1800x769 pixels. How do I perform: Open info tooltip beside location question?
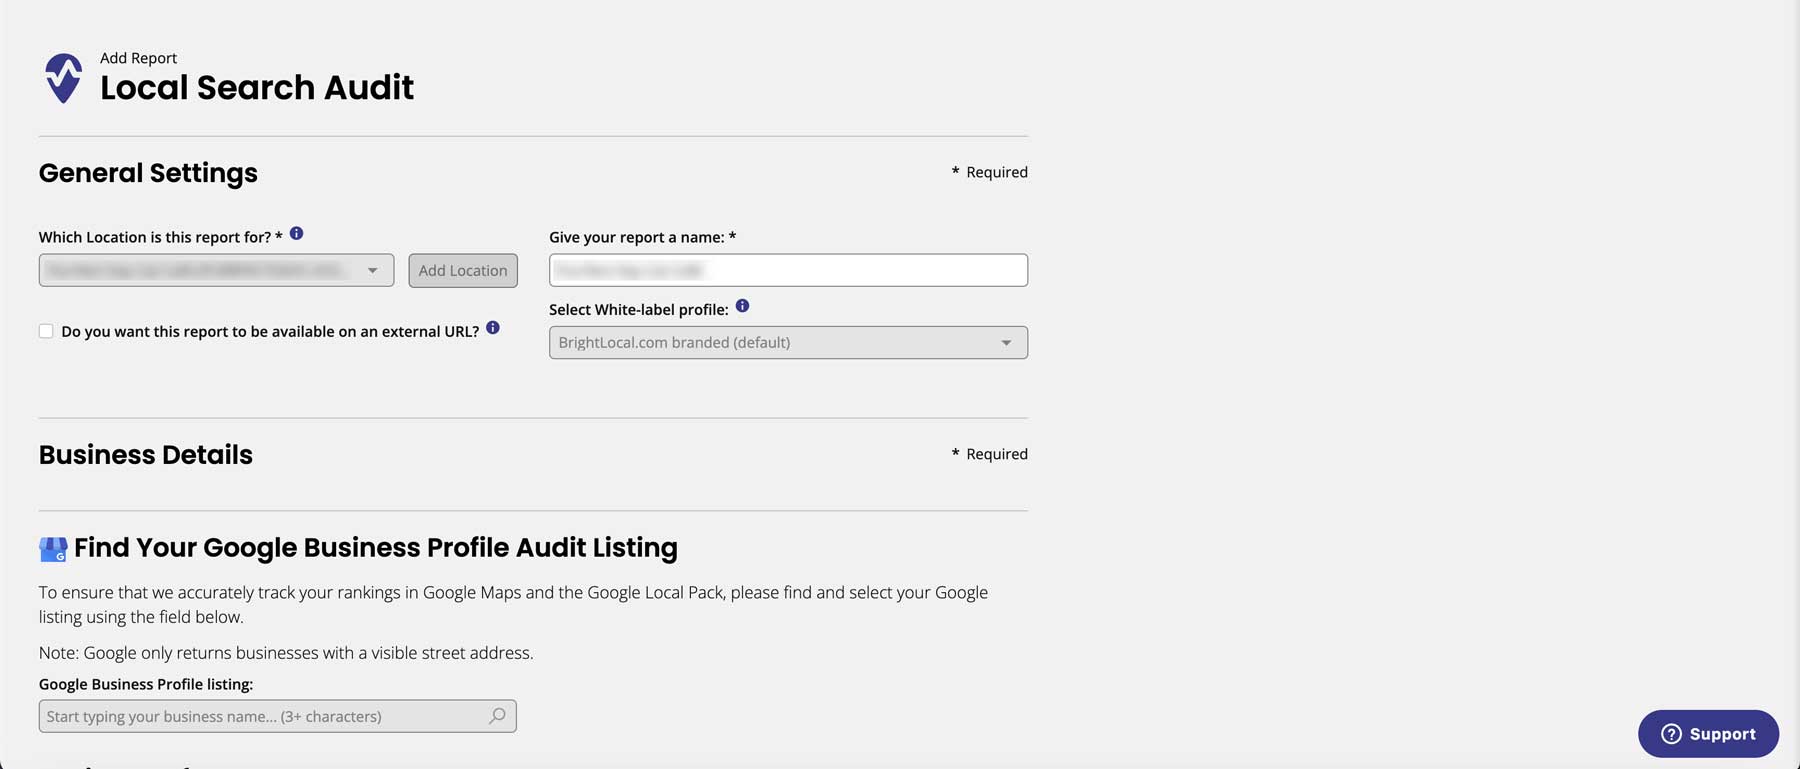pos(296,234)
